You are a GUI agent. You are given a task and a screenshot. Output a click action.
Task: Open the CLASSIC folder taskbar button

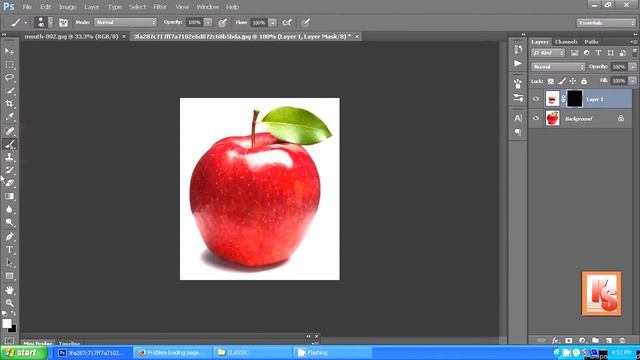click(253, 353)
